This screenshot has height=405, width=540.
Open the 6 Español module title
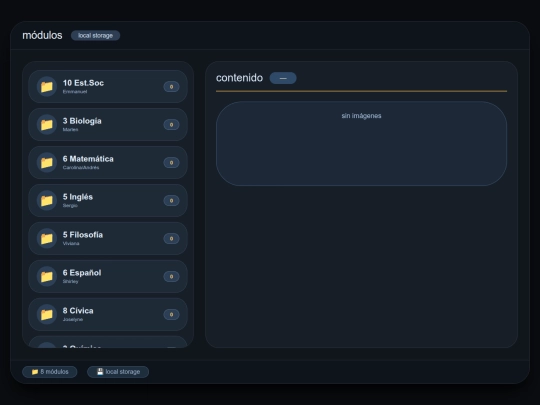pyautogui.click(x=82, y=273)
